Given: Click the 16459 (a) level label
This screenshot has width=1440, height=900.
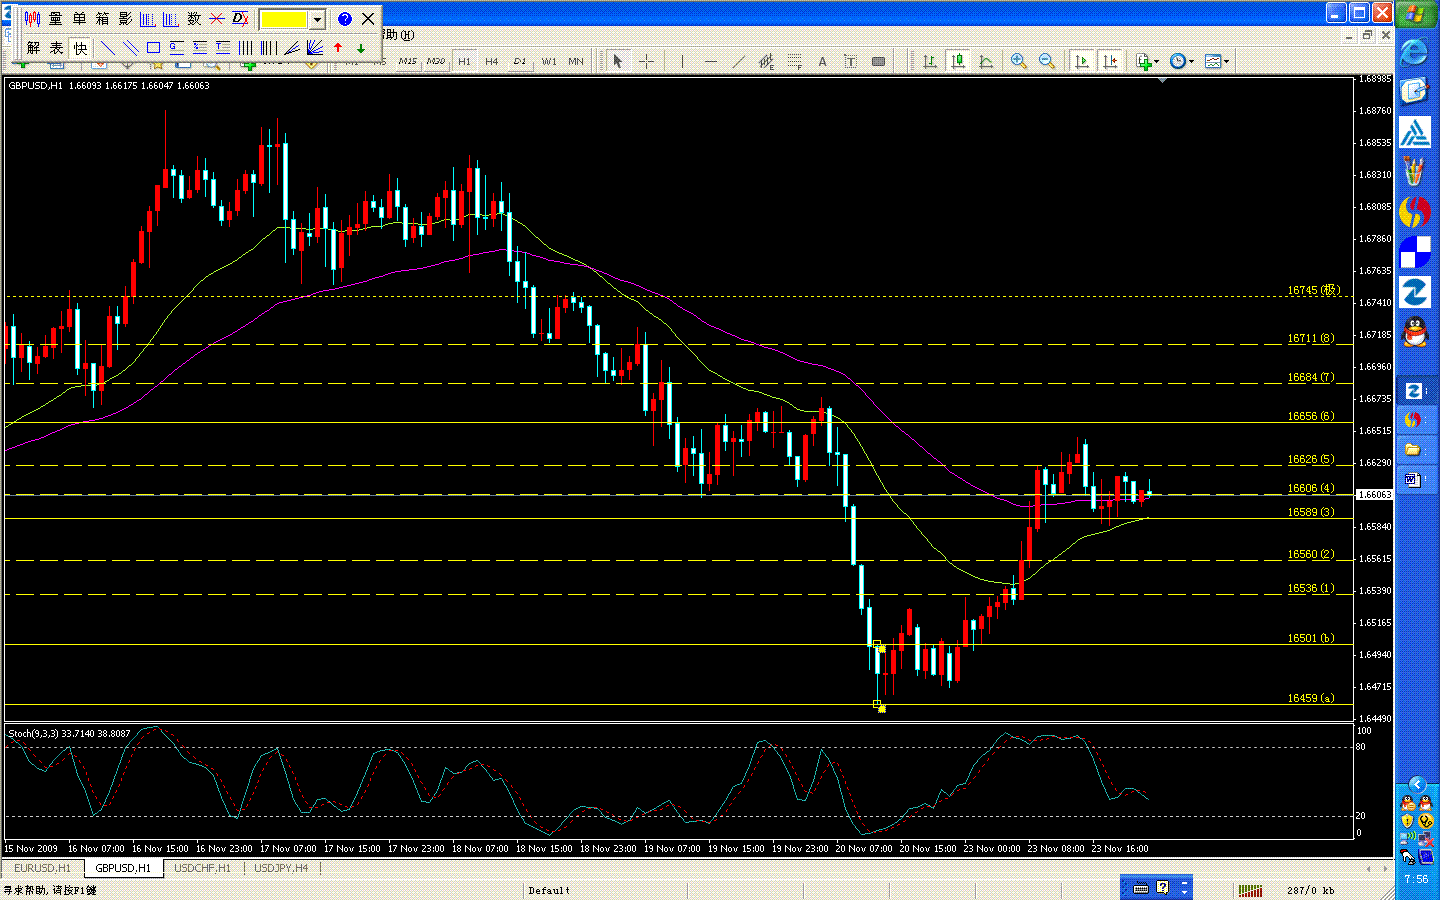Looking at the screenshot, I should [1311, 698].
